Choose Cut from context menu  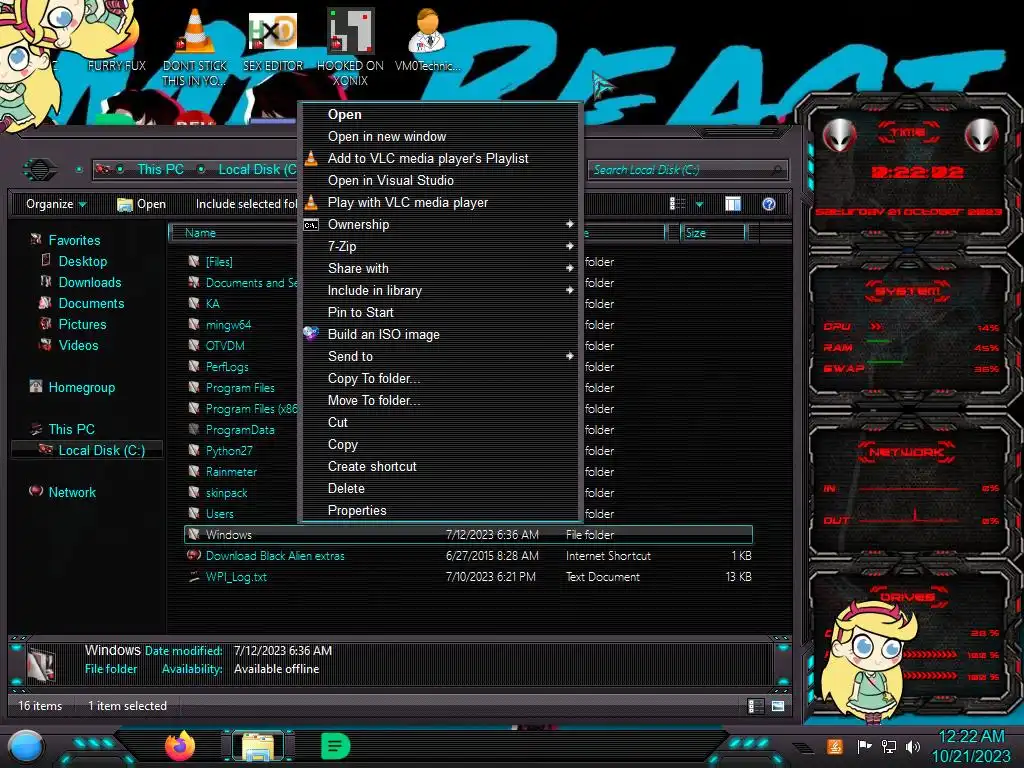coord(440,423)
